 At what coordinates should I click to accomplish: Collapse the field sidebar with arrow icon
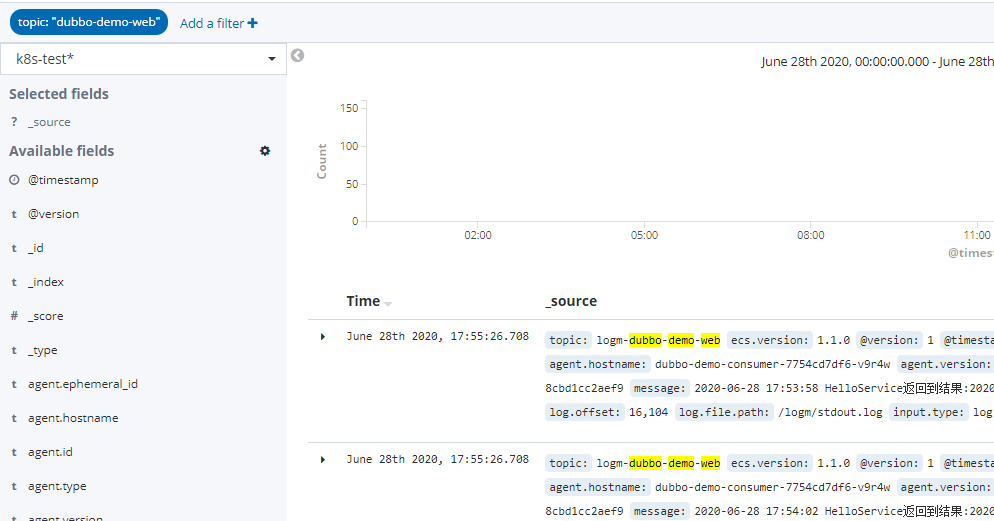297,56
